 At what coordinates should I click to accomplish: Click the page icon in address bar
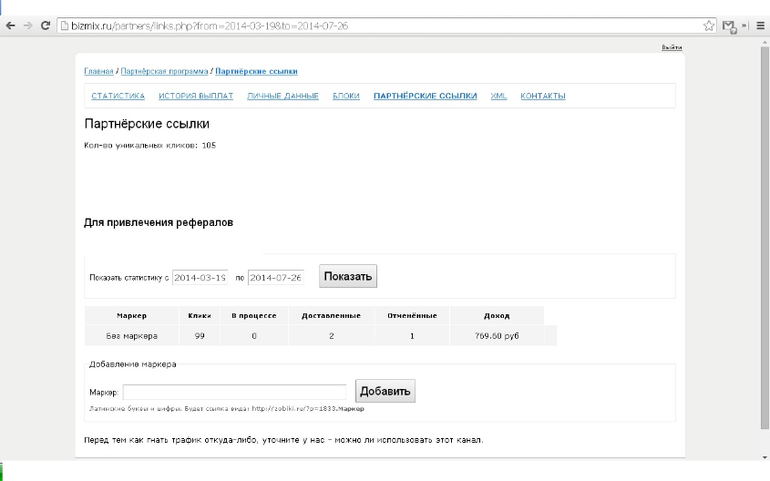[64, 26]
